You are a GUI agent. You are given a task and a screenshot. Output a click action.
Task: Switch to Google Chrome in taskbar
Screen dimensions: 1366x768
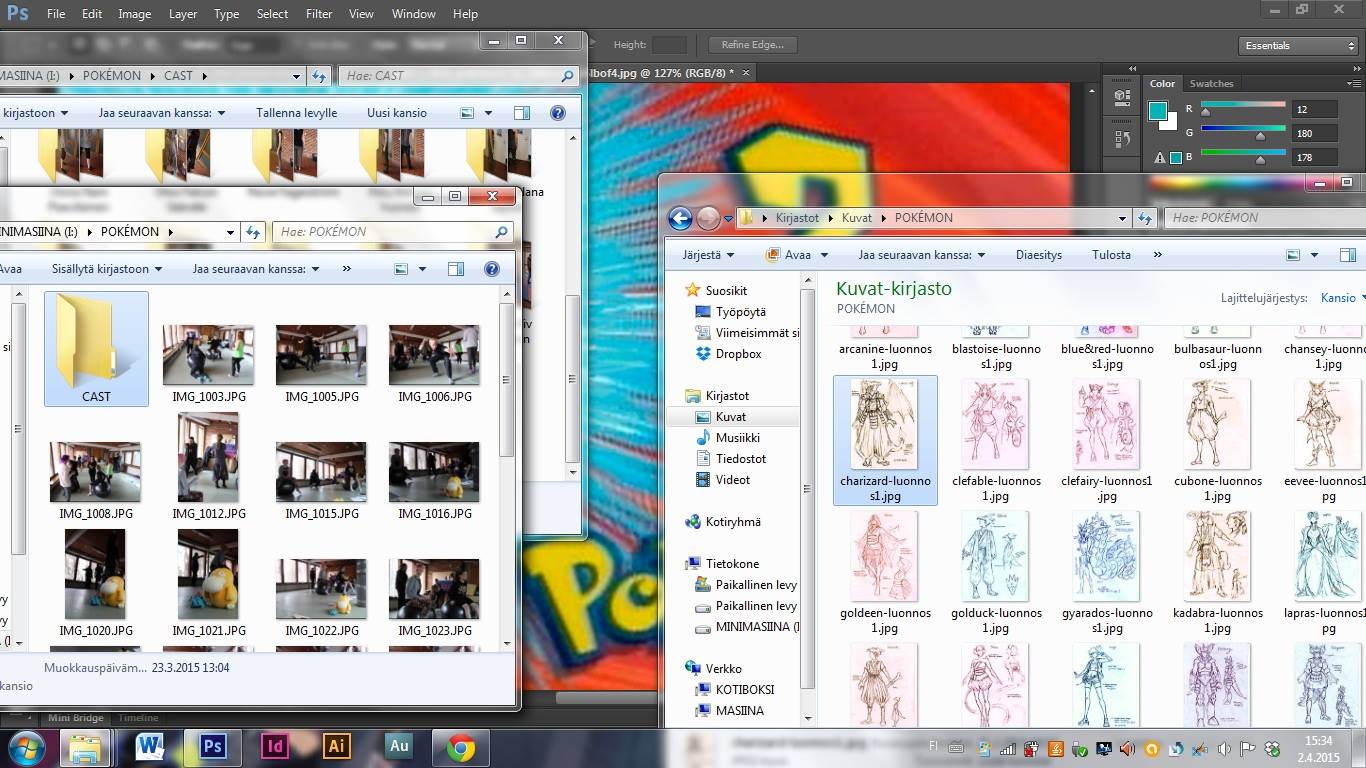pyautogui.click(x=460, y=746)
